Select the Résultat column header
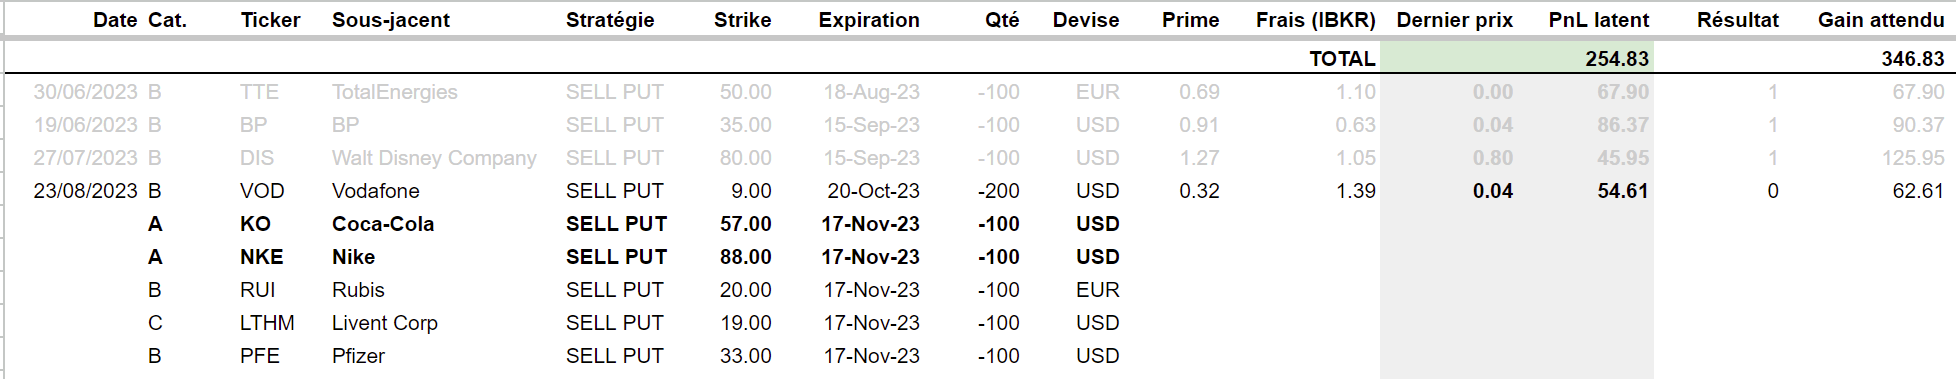Screen dimensions: 1956x379 click(1738, 20)
